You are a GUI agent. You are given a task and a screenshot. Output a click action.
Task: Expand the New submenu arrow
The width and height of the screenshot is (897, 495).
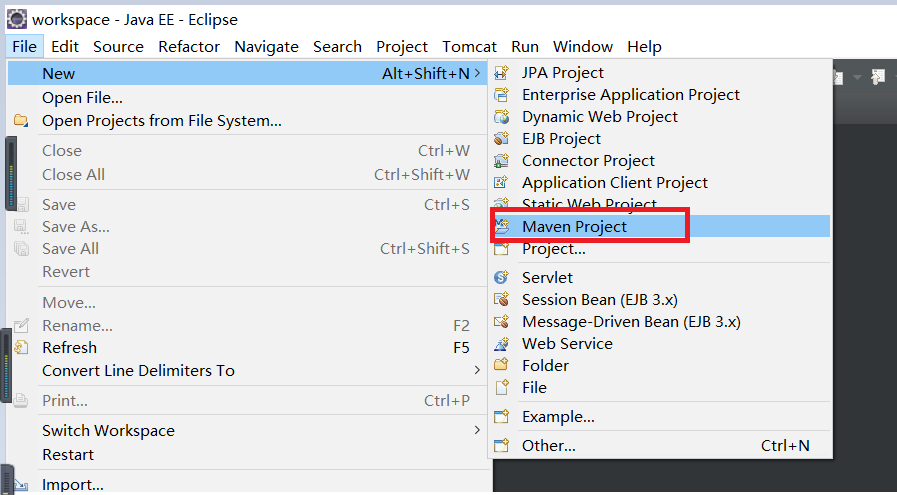click(x=477, y=73)
